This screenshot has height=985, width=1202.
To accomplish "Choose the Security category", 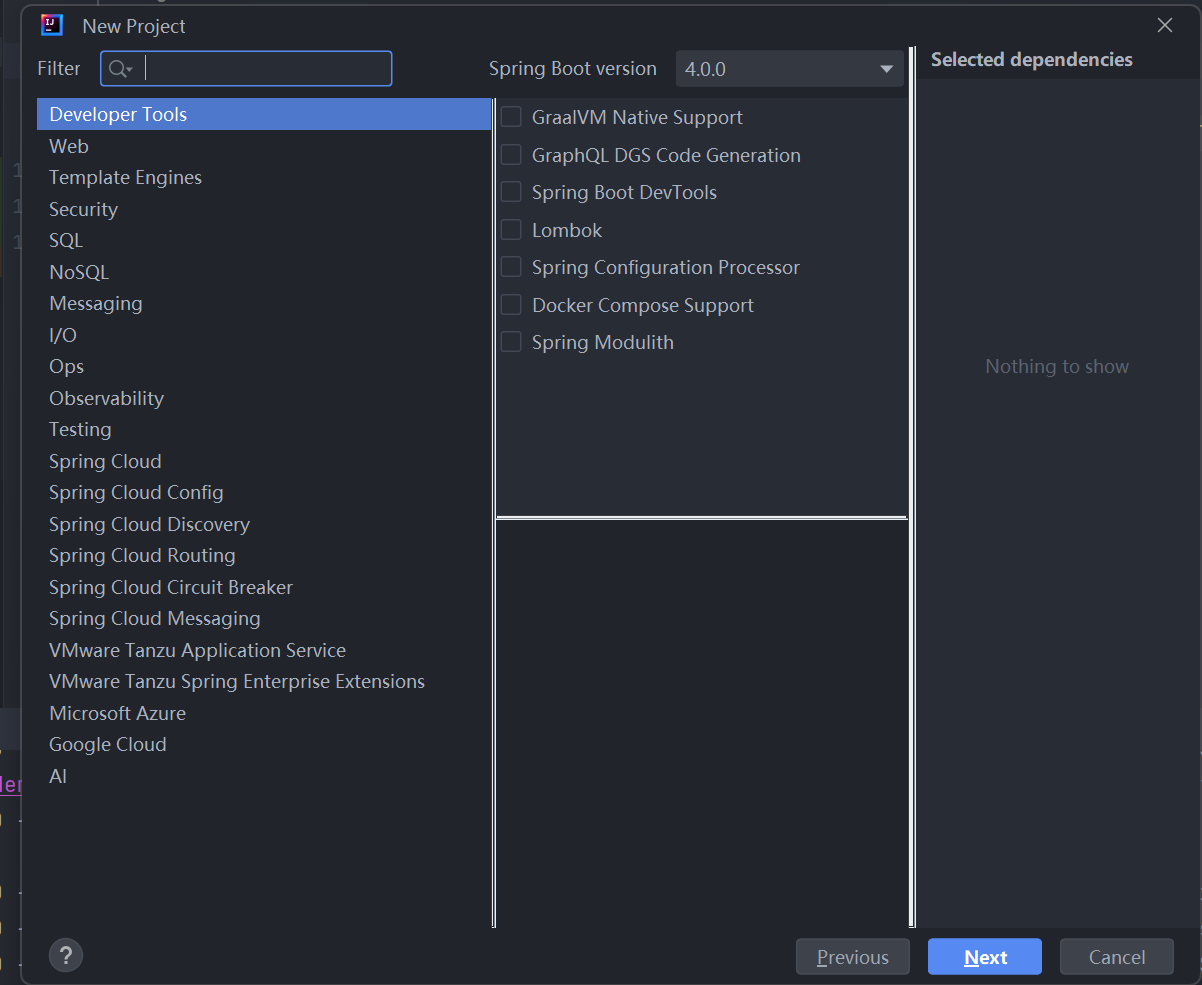I will tap(264, 209).
